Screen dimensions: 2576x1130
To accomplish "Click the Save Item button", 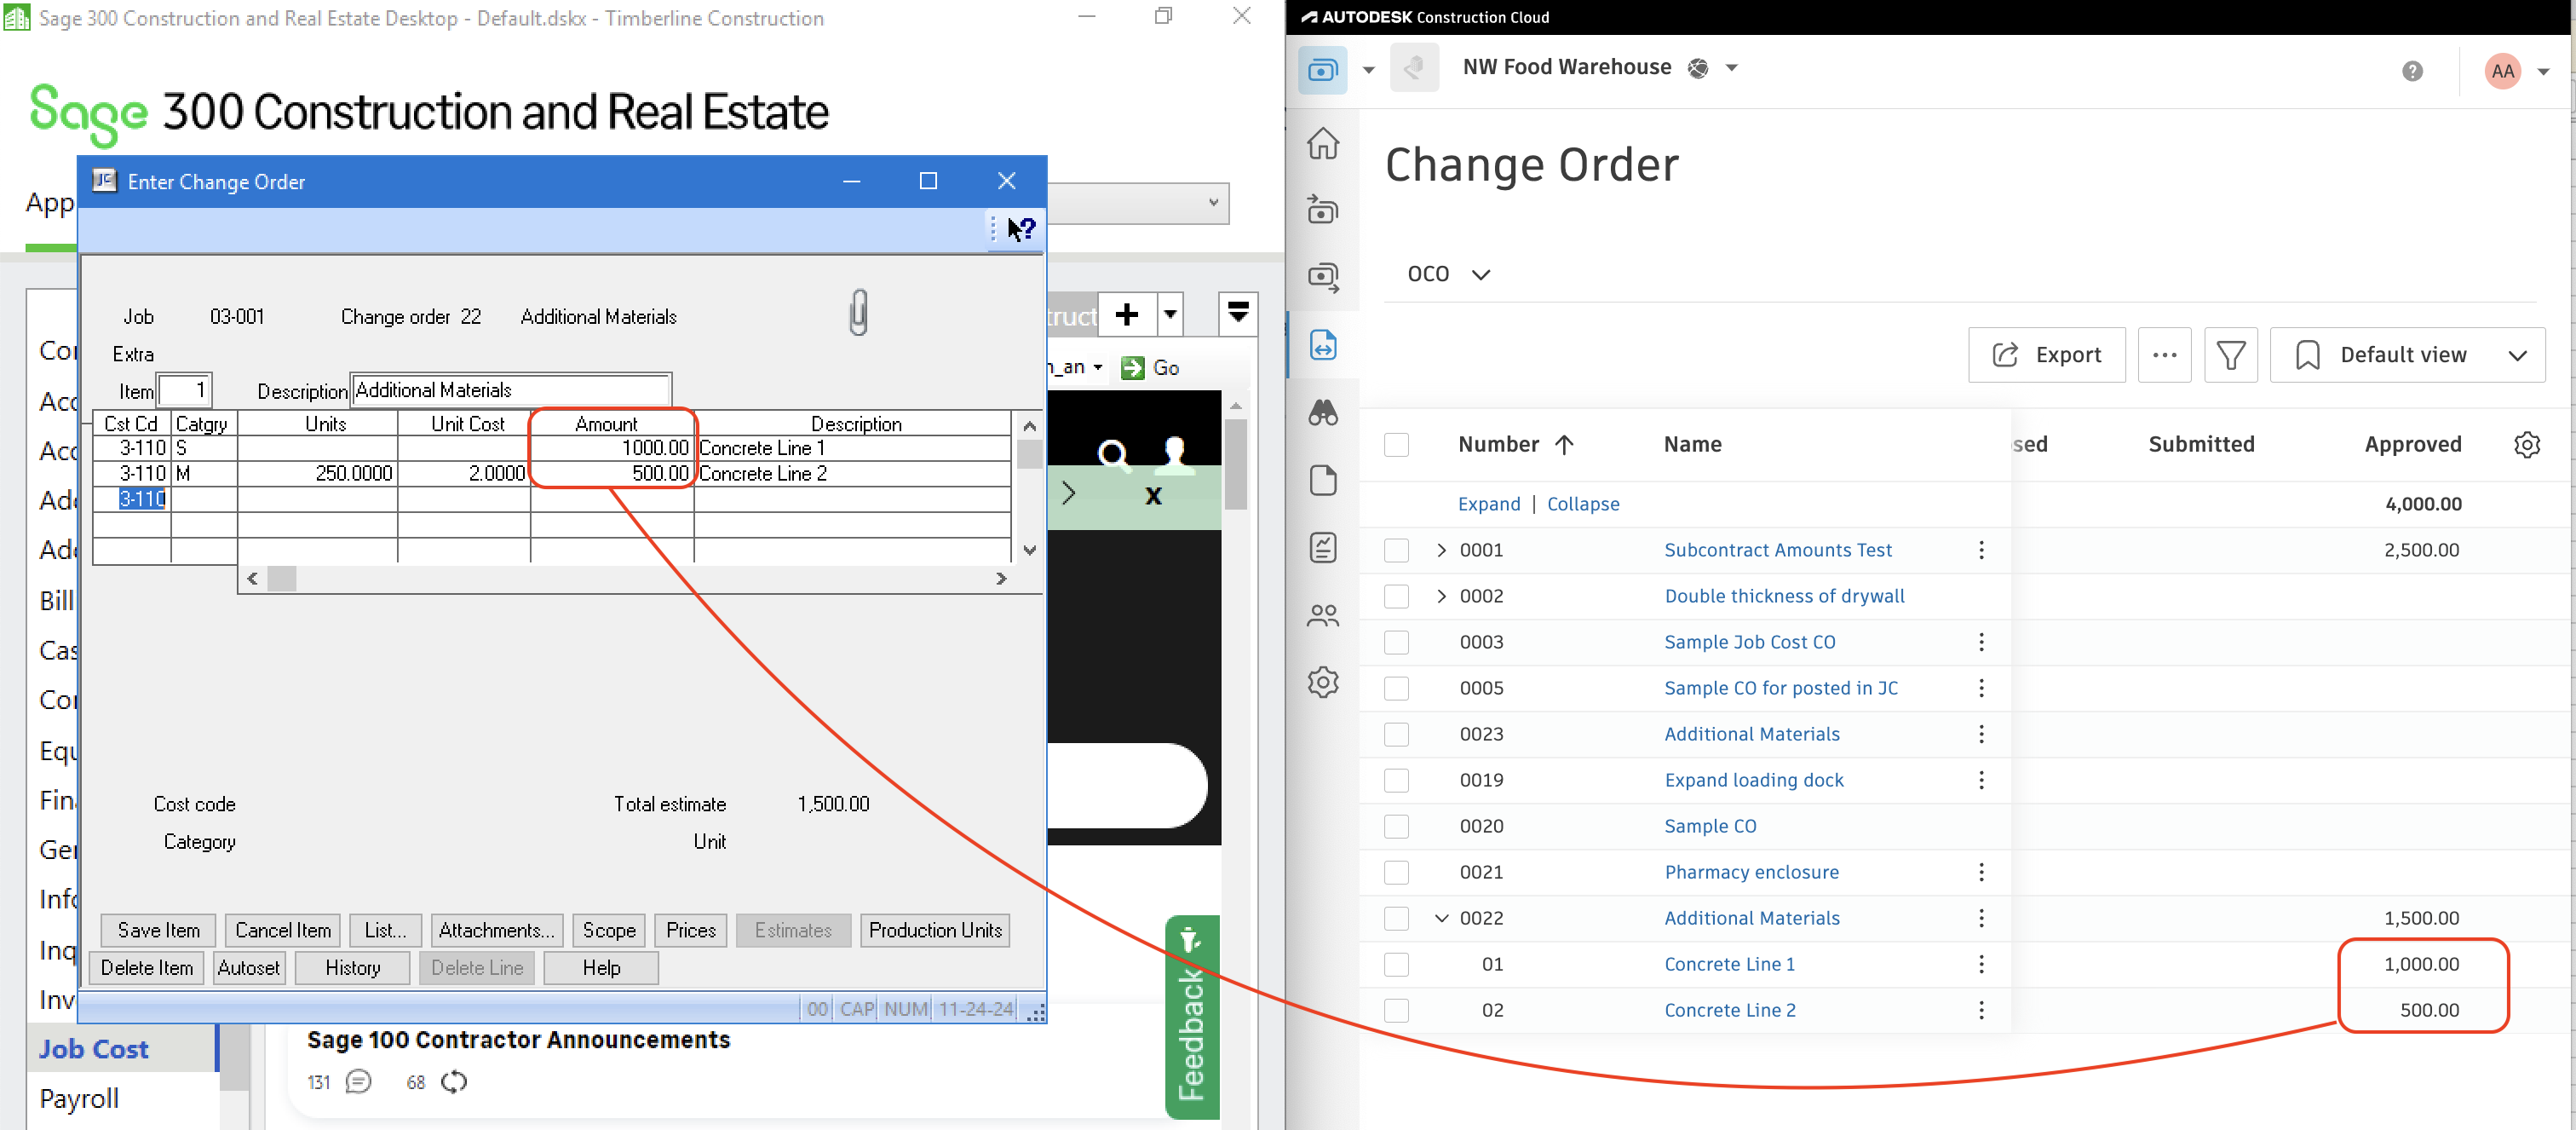I will [x=158, y=930].
